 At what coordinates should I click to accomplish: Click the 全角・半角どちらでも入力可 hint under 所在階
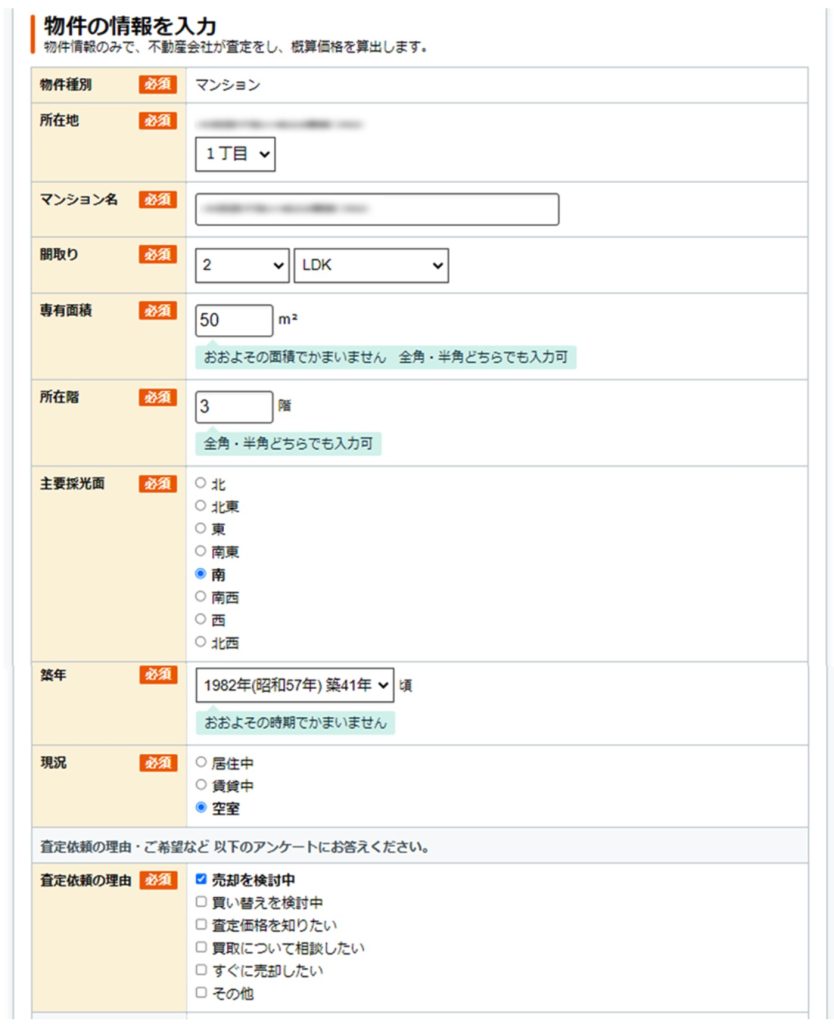click(288, 443)
